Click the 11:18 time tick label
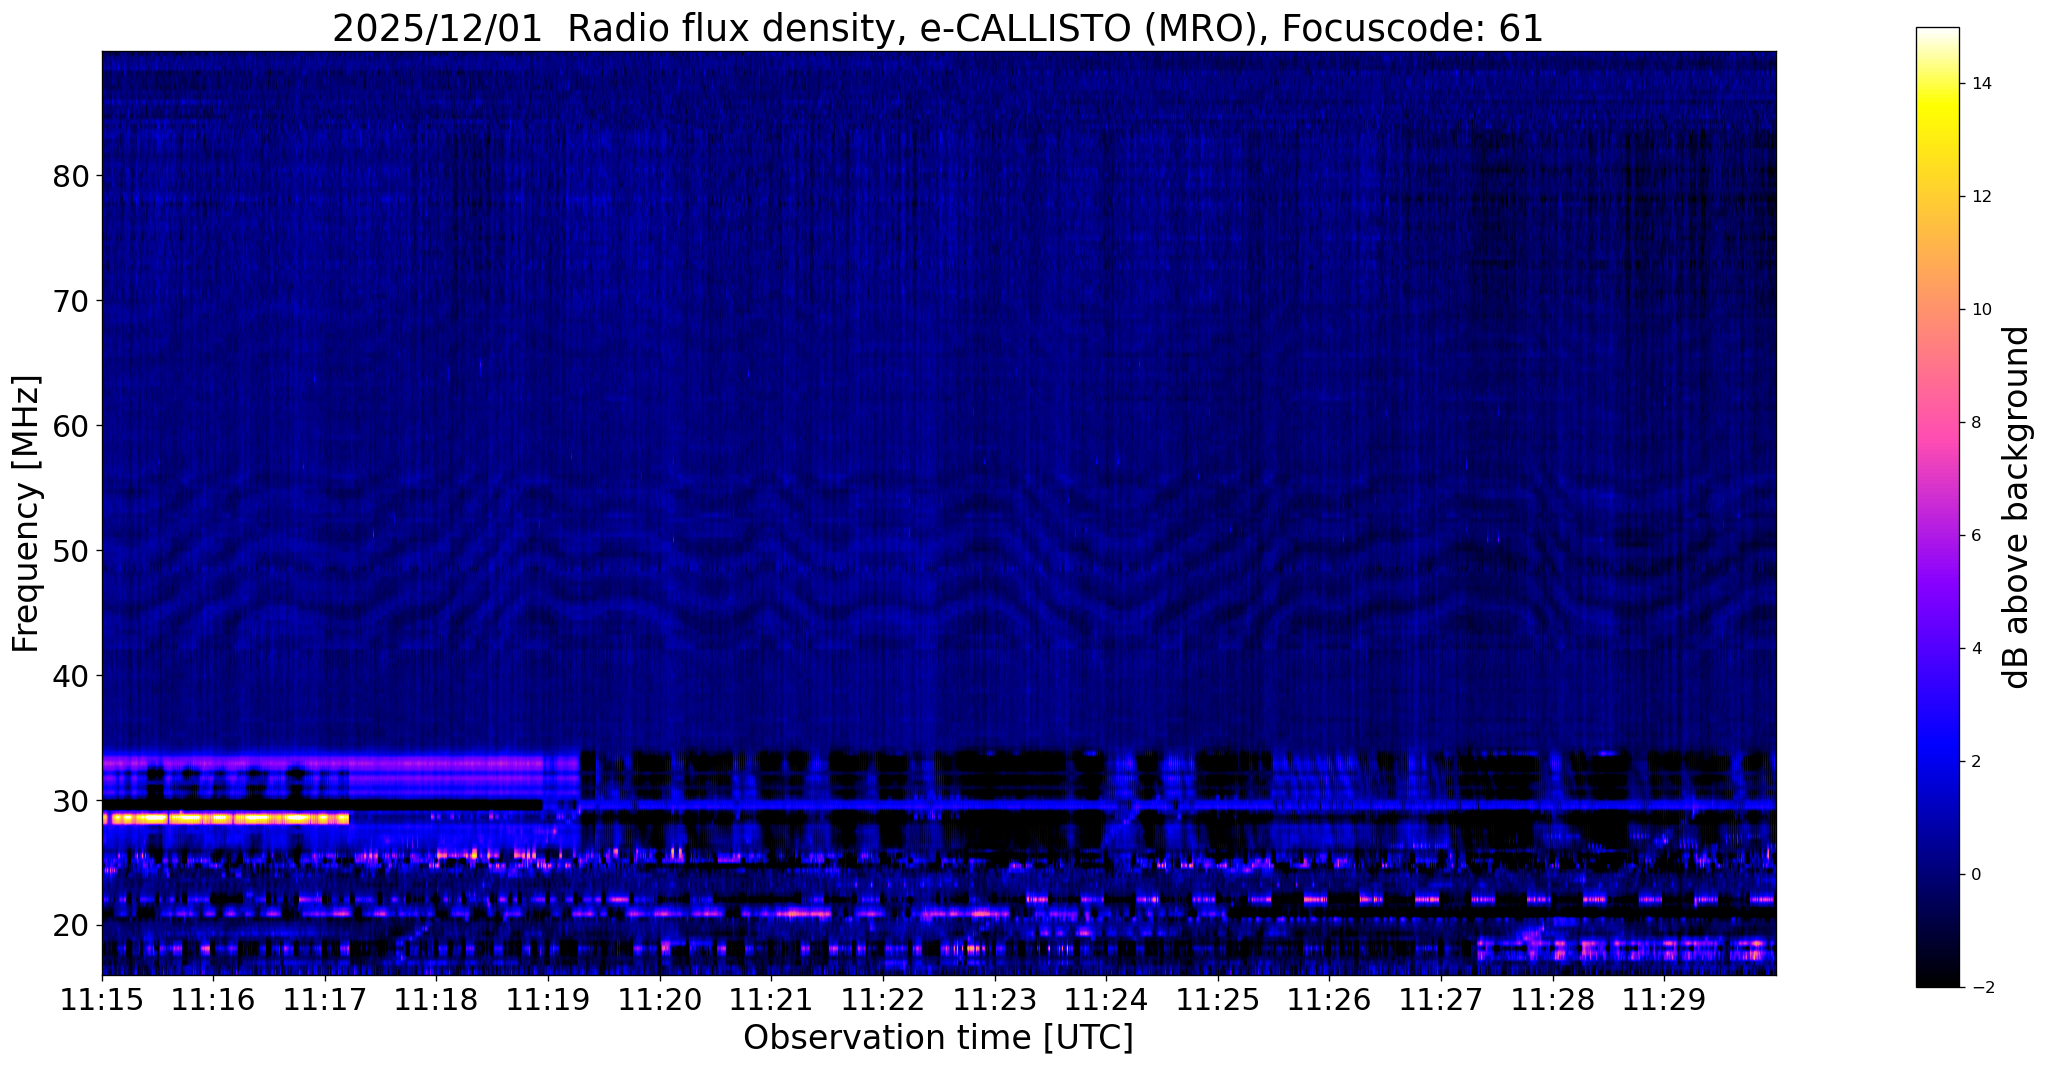 (x=436, y=999)
